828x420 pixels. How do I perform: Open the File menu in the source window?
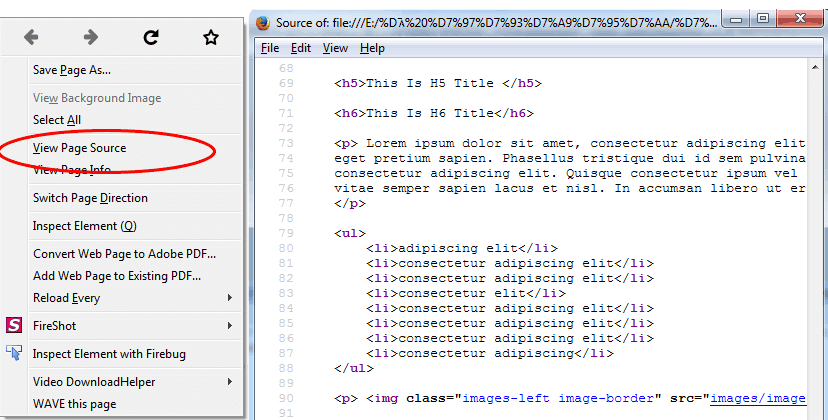pyautogui.click(x=270, y=48)
